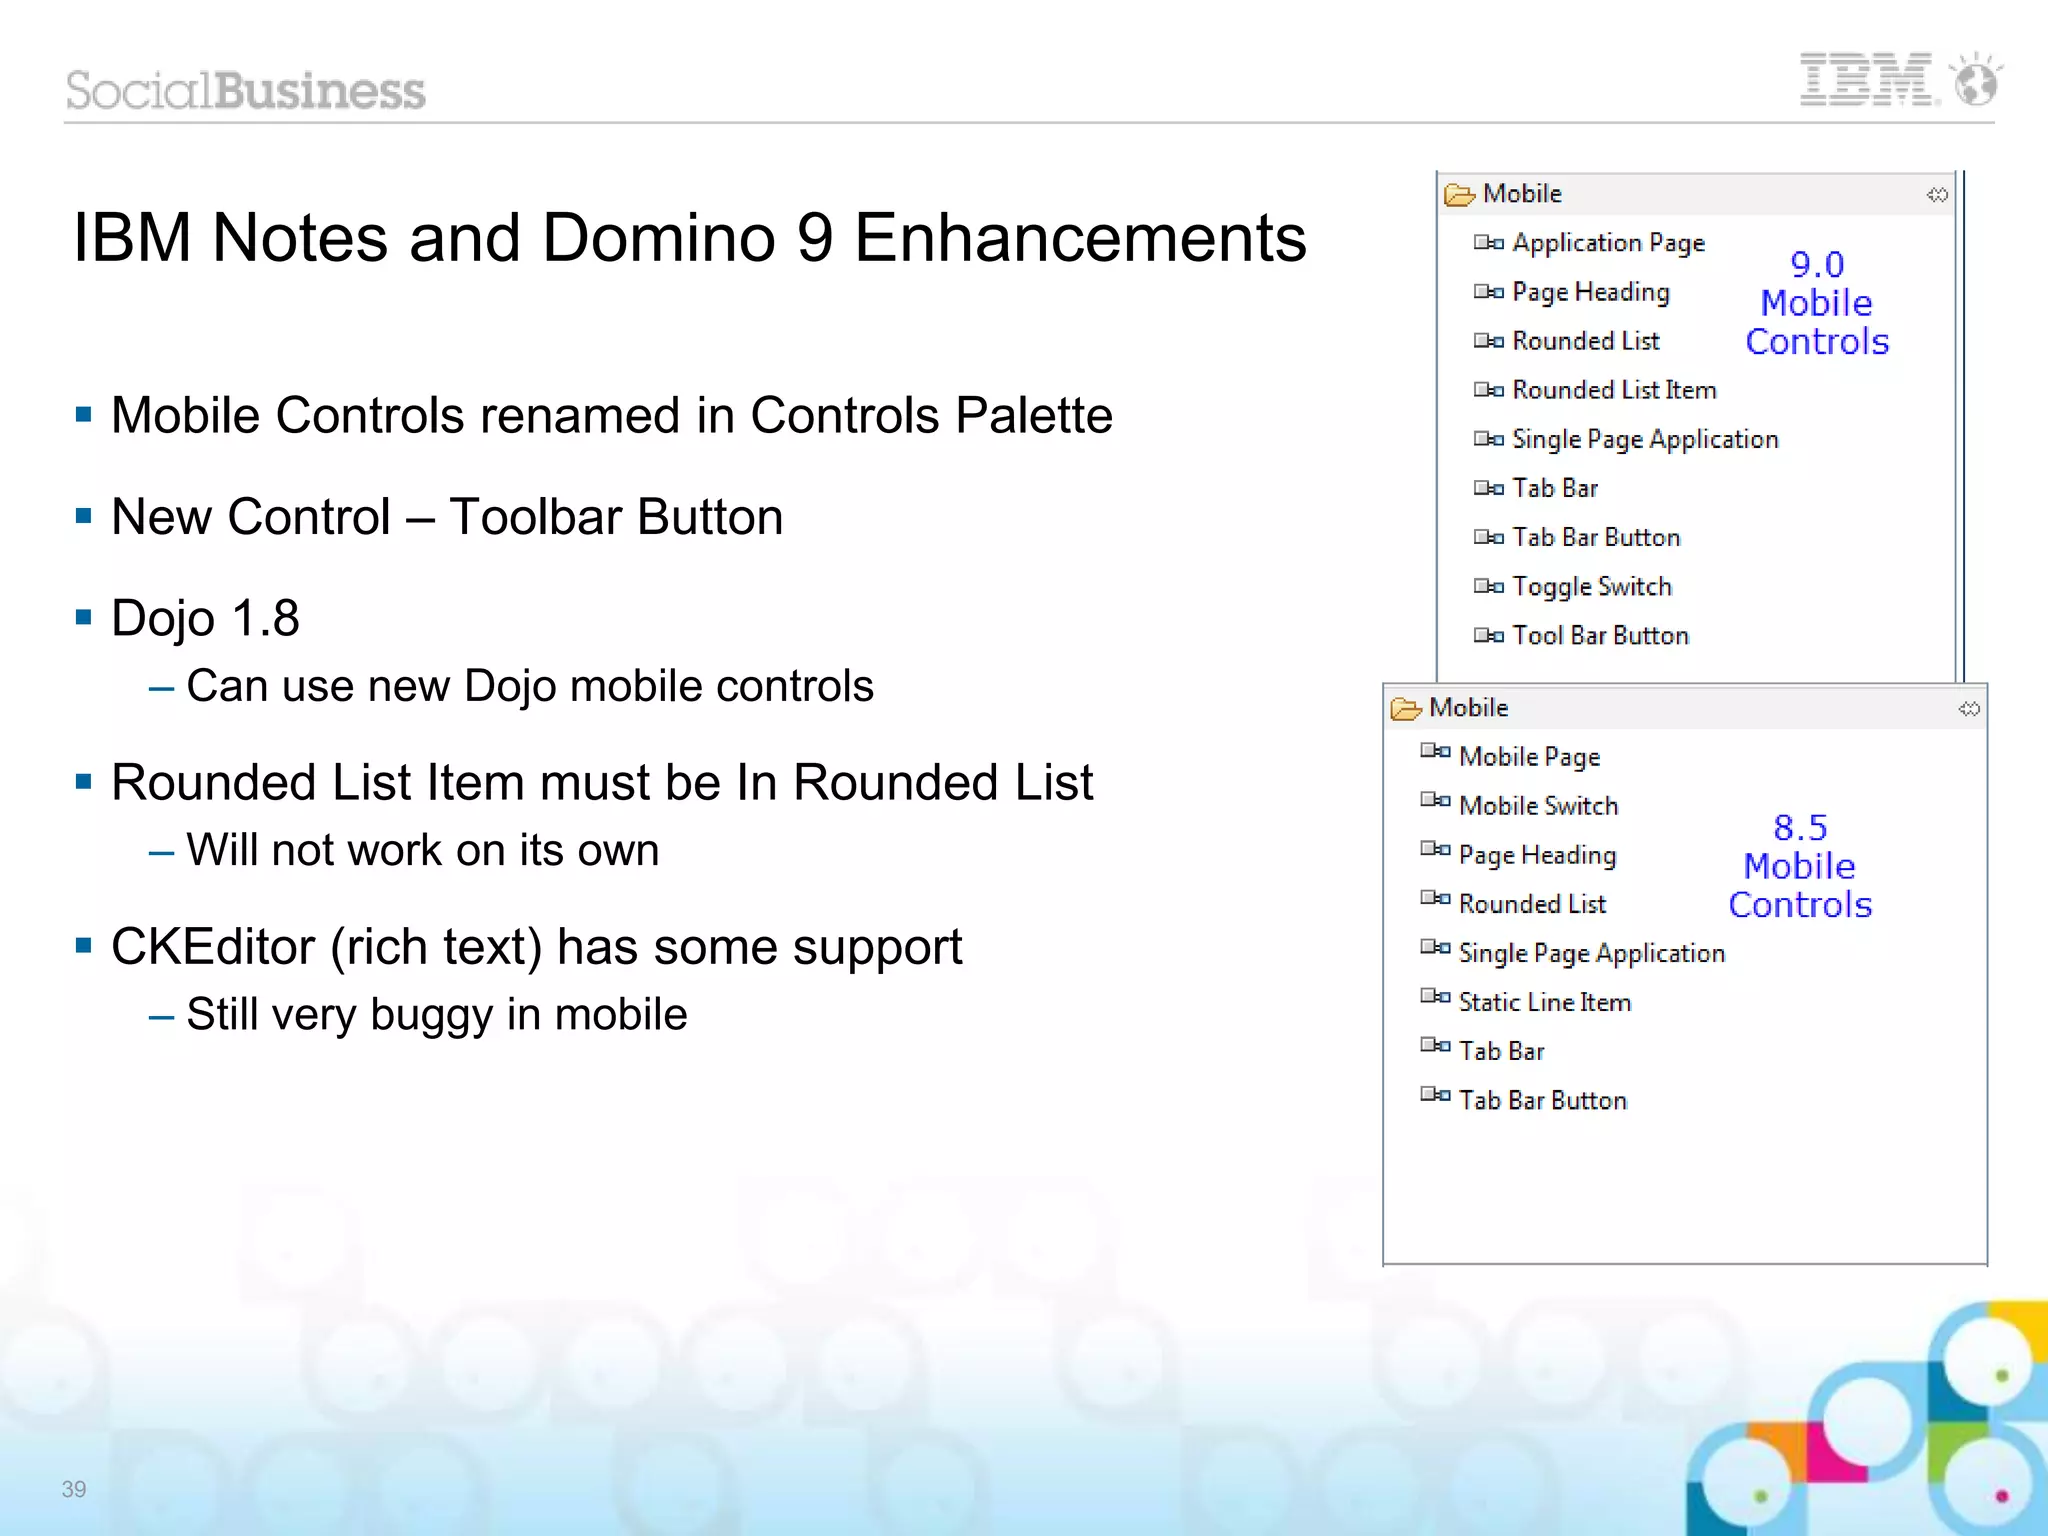Collapse the 9.0 Mobile palette with its pin arrows
The height and width of the screenshot is (1536, 2048).
pos(1937,195)
